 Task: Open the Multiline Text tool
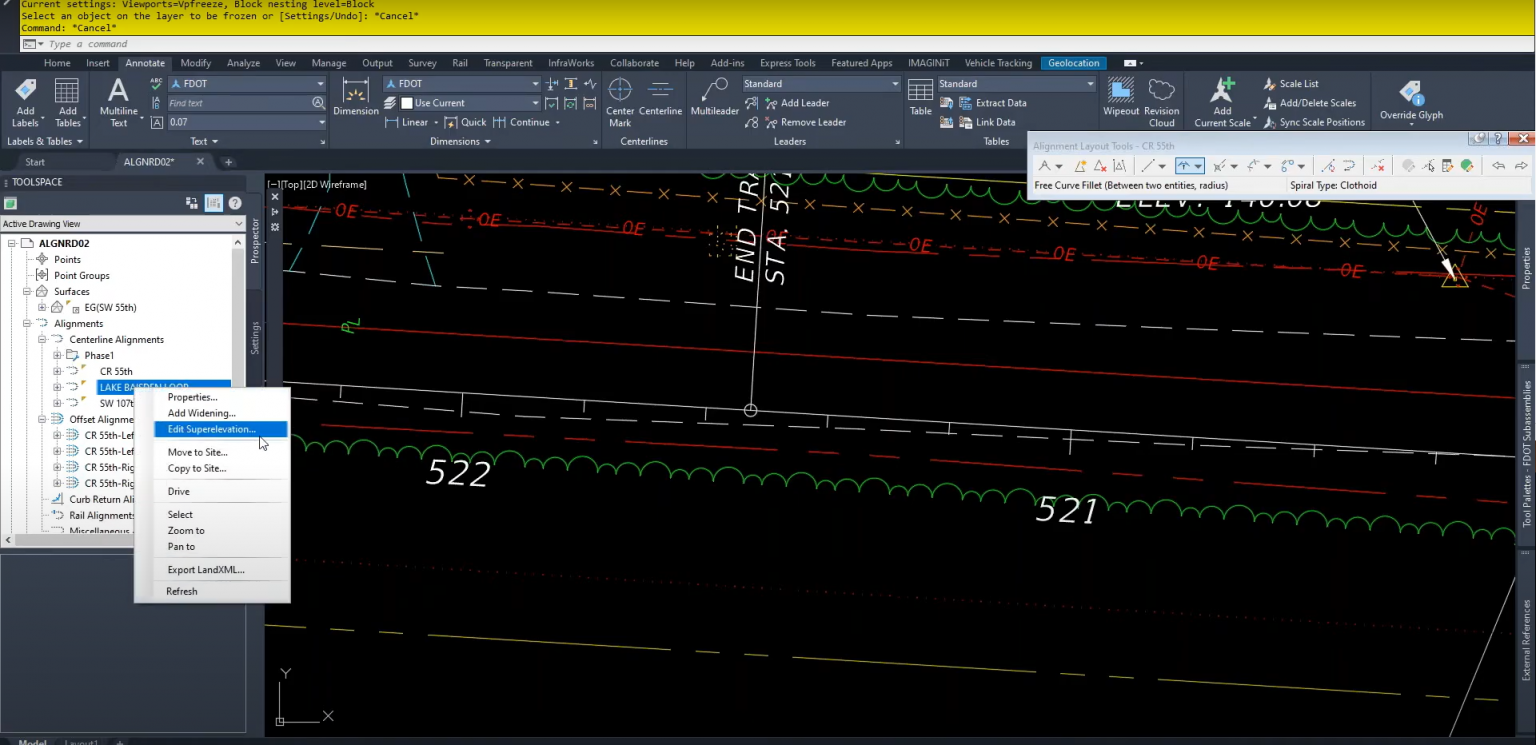point(117,97)
